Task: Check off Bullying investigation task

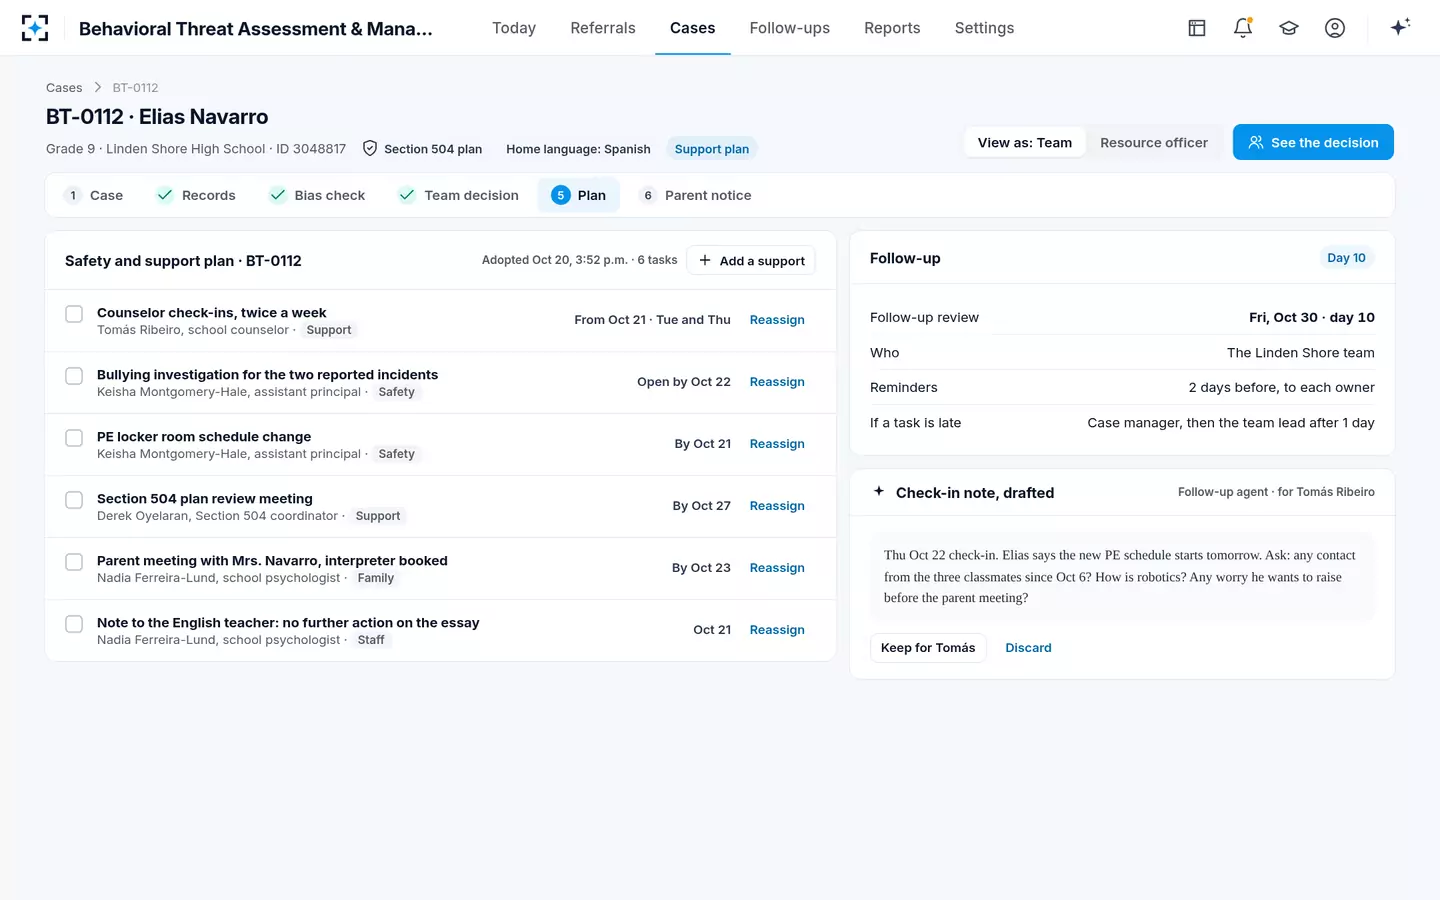Action: (74, 376)
